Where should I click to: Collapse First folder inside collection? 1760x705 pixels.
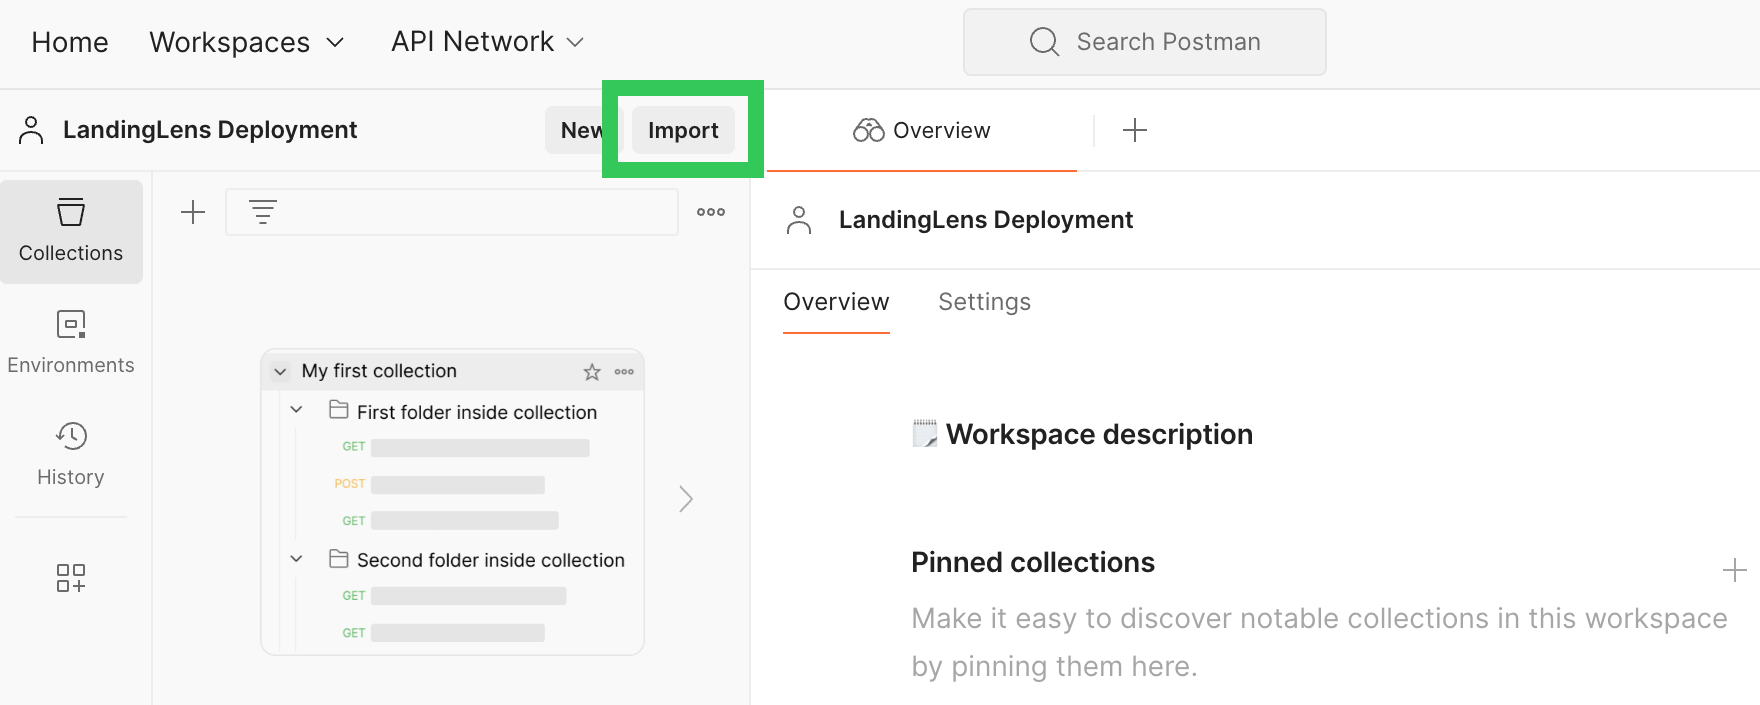pyautogui.click(x=296, y=410)
